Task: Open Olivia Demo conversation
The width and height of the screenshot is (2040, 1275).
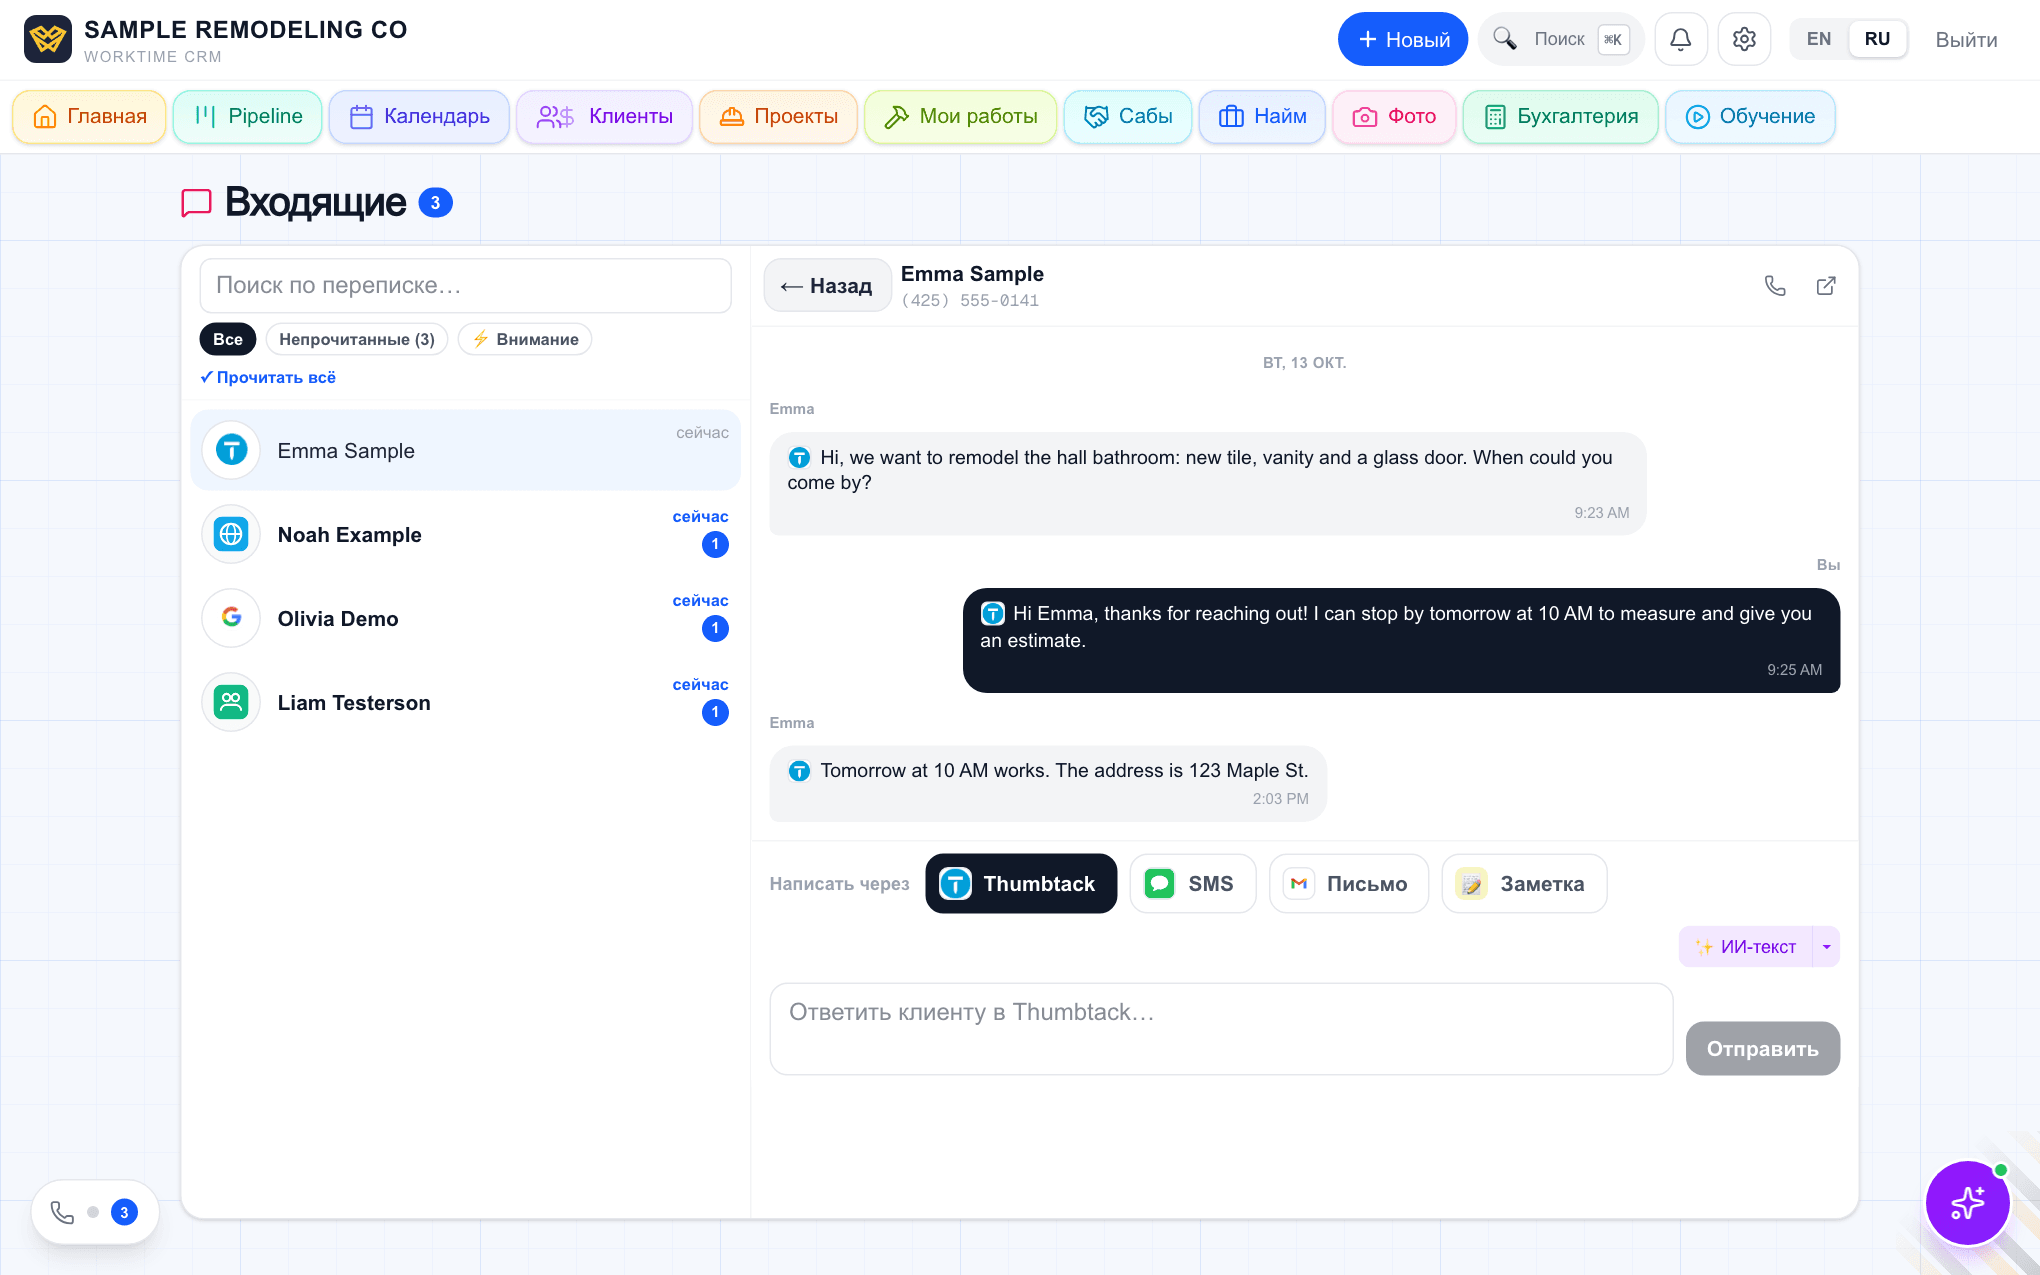Action: [466, 618]
